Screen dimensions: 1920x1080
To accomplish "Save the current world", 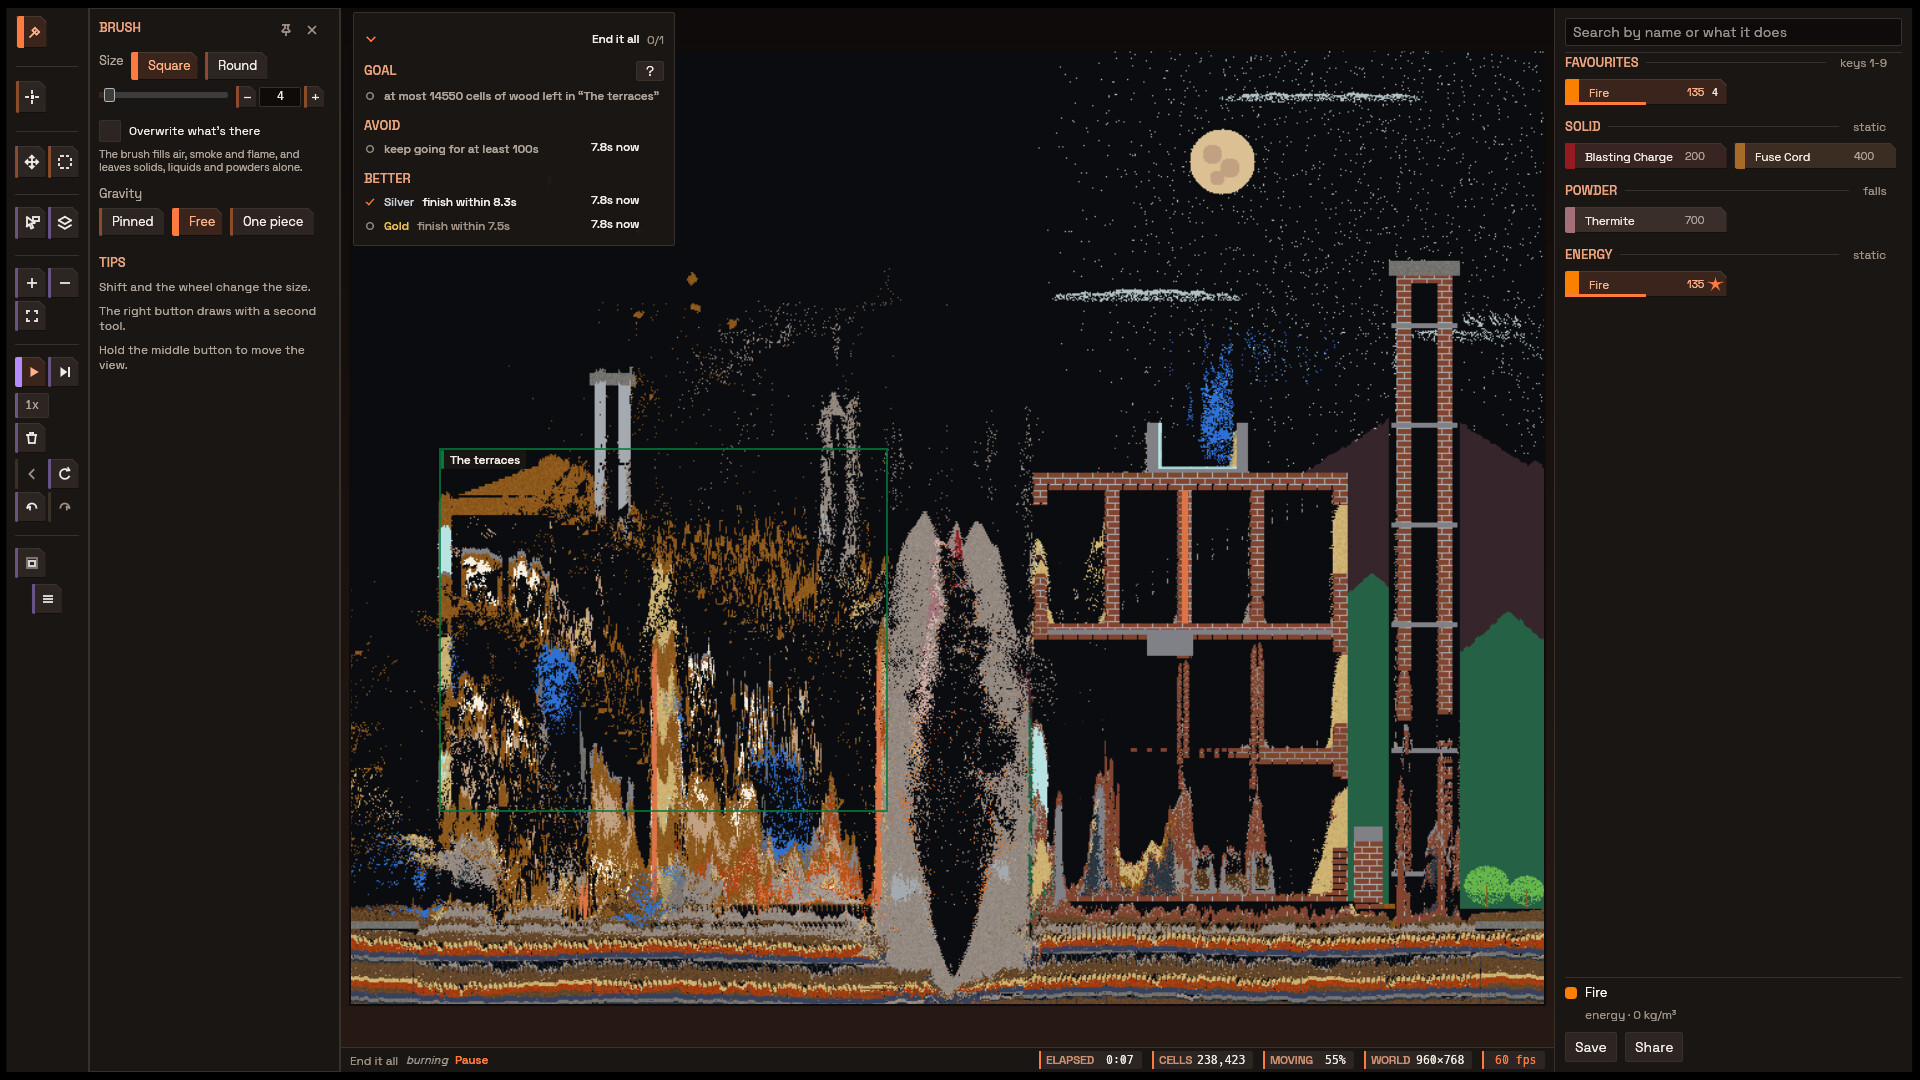I will [1590, 1047].
